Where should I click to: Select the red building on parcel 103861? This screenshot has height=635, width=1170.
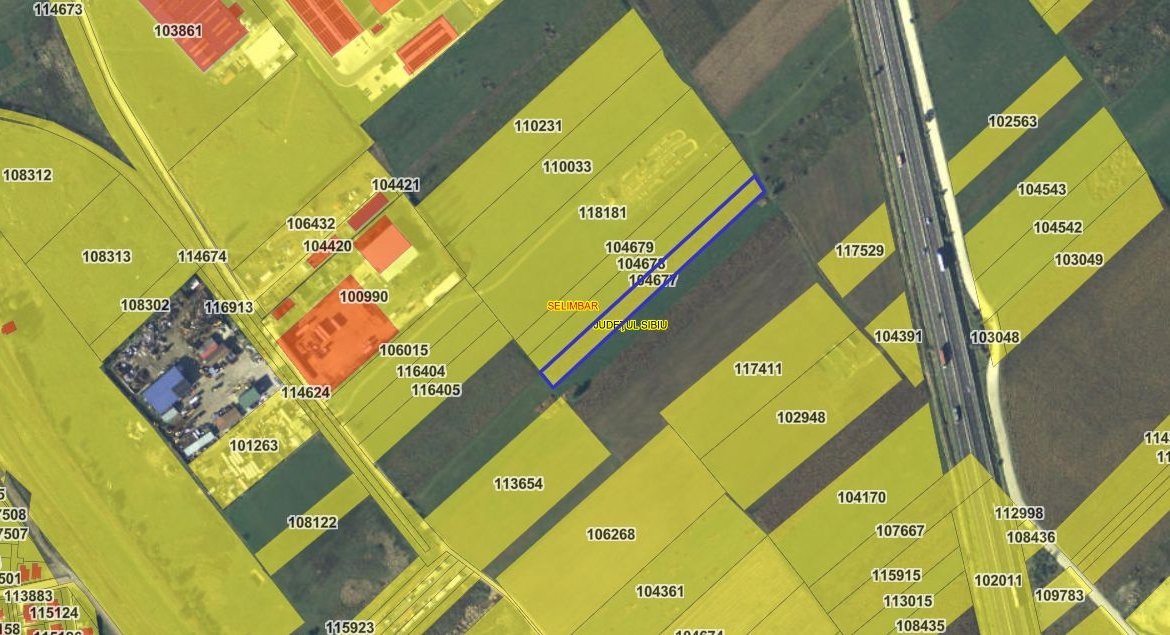pos(195,25)
